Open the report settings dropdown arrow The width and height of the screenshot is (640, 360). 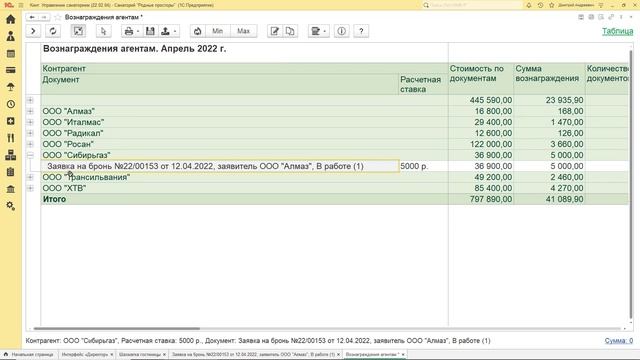coord(325,31)
